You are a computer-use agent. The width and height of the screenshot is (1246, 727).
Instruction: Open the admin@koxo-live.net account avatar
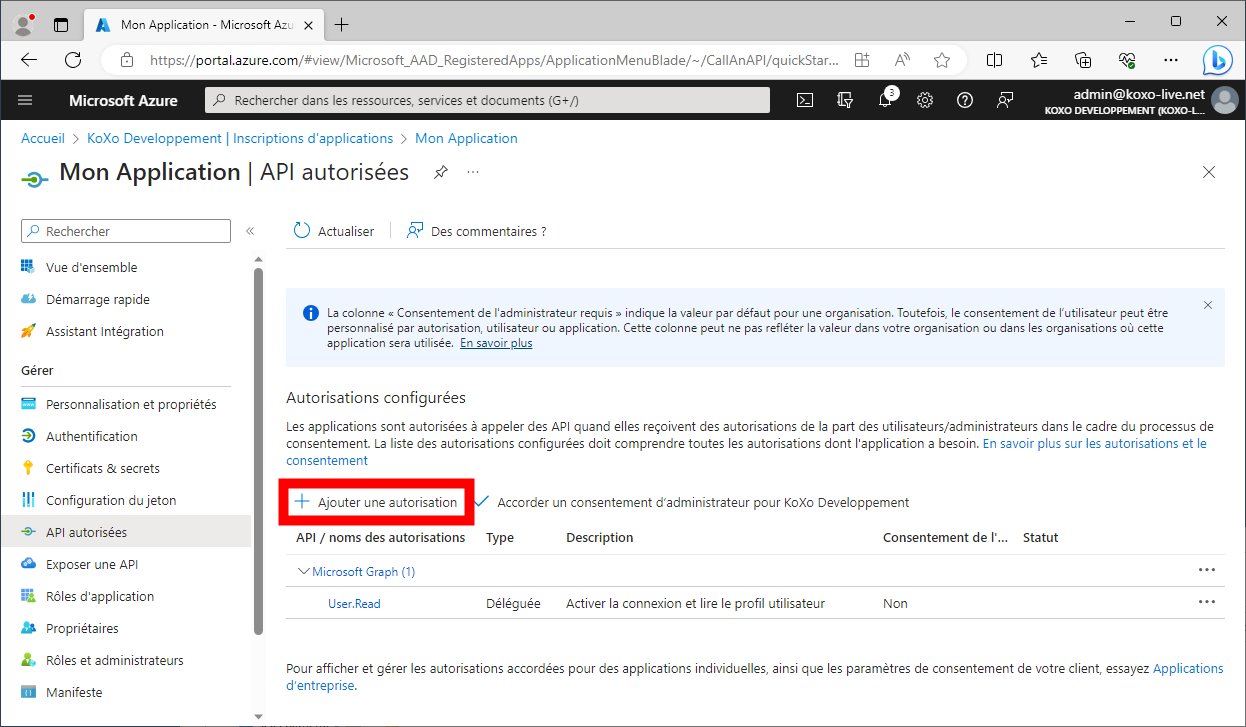[1224, 100]
